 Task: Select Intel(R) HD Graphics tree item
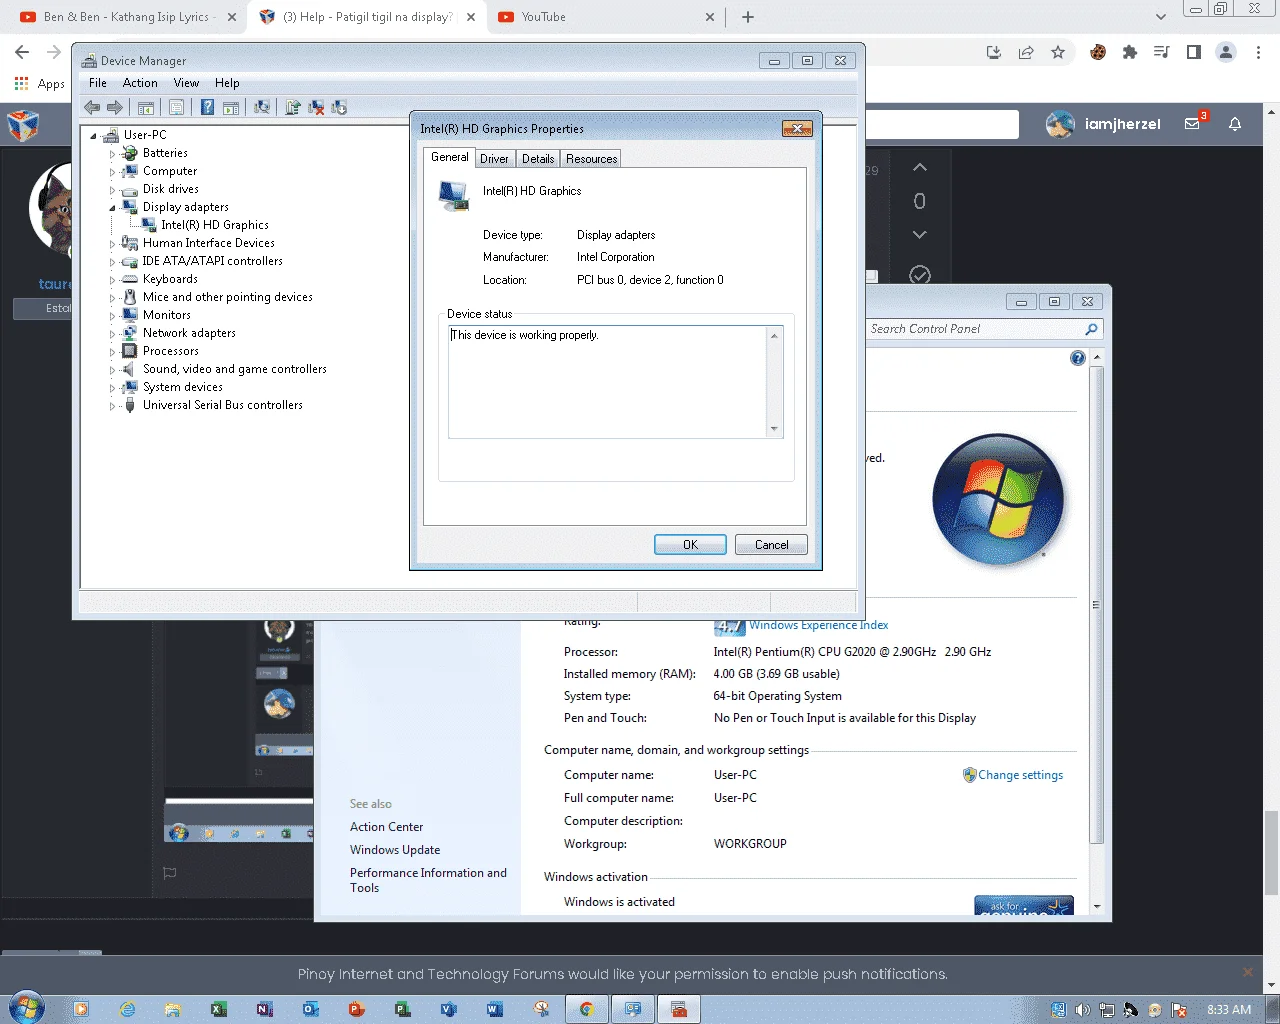[x=215, y=225]
